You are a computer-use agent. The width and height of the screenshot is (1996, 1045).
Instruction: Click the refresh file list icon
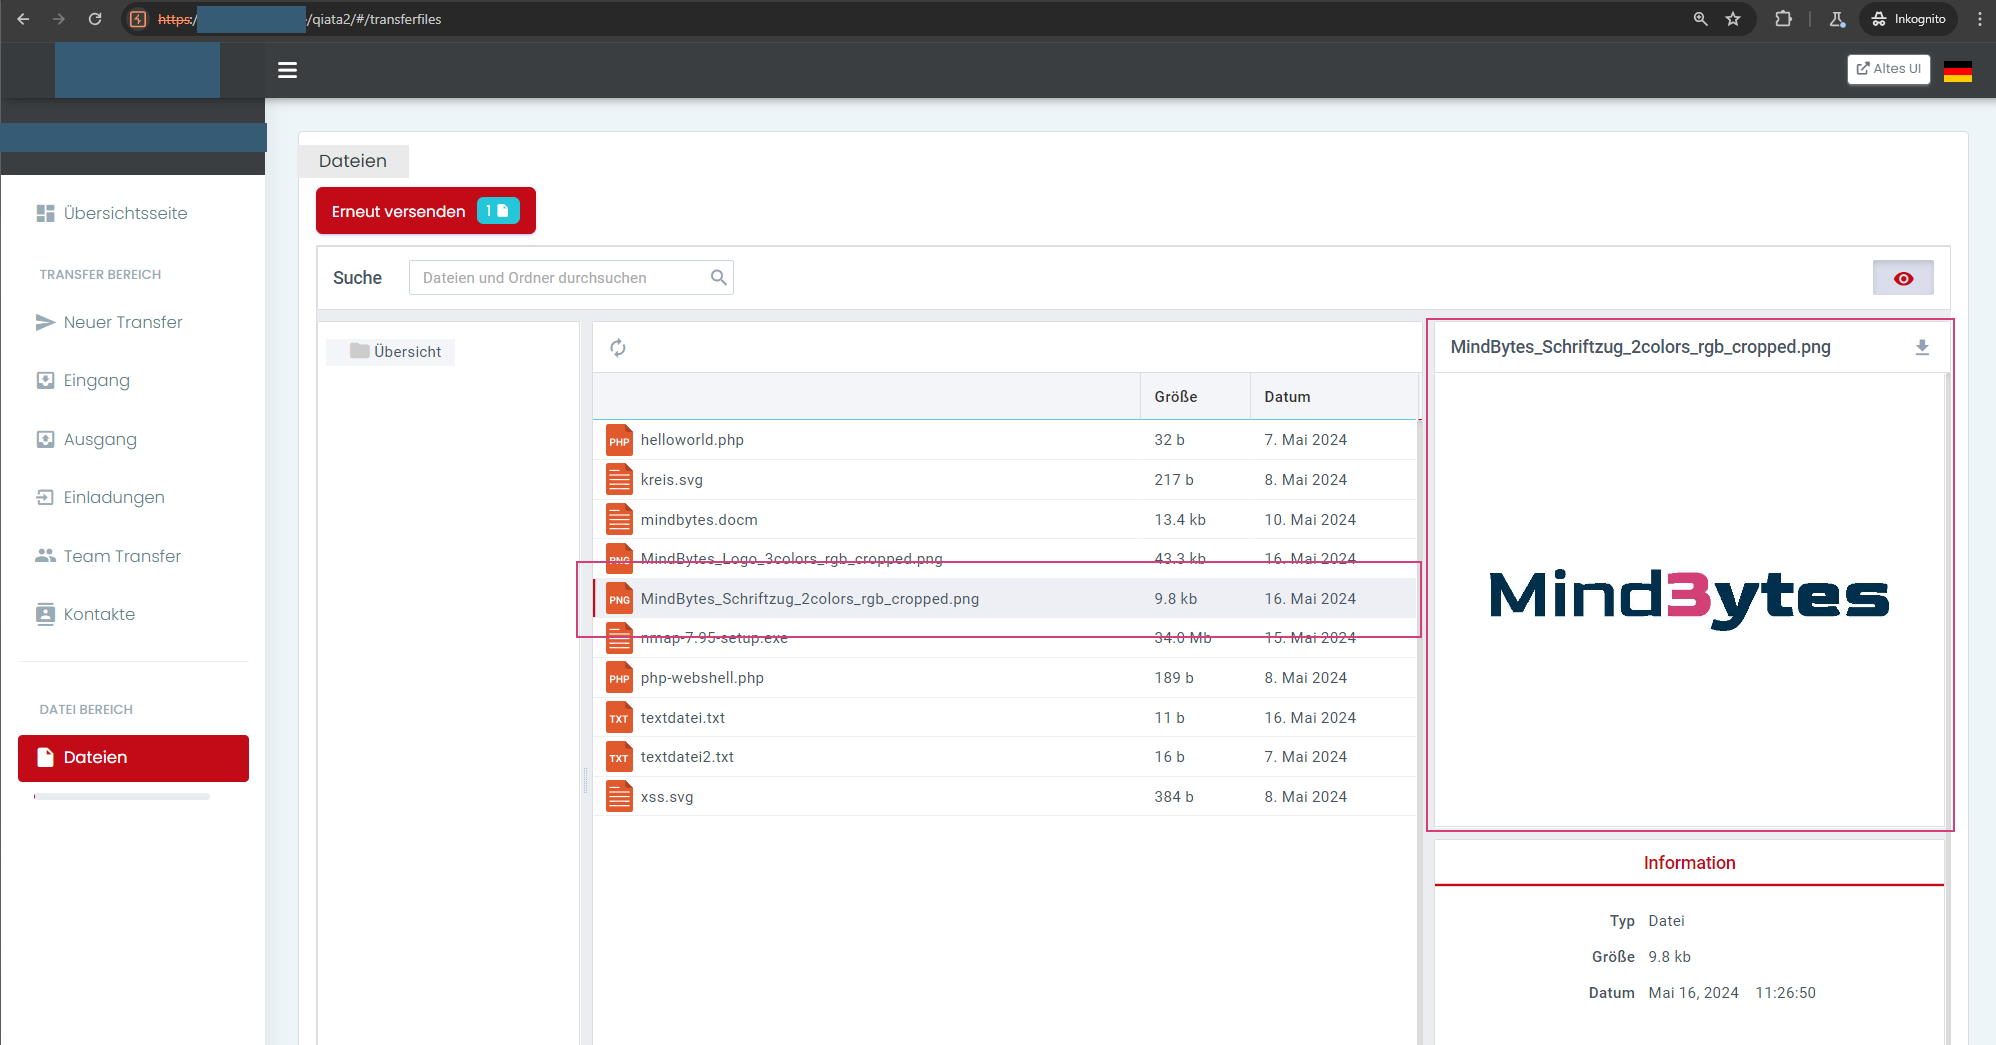(618, 348)
